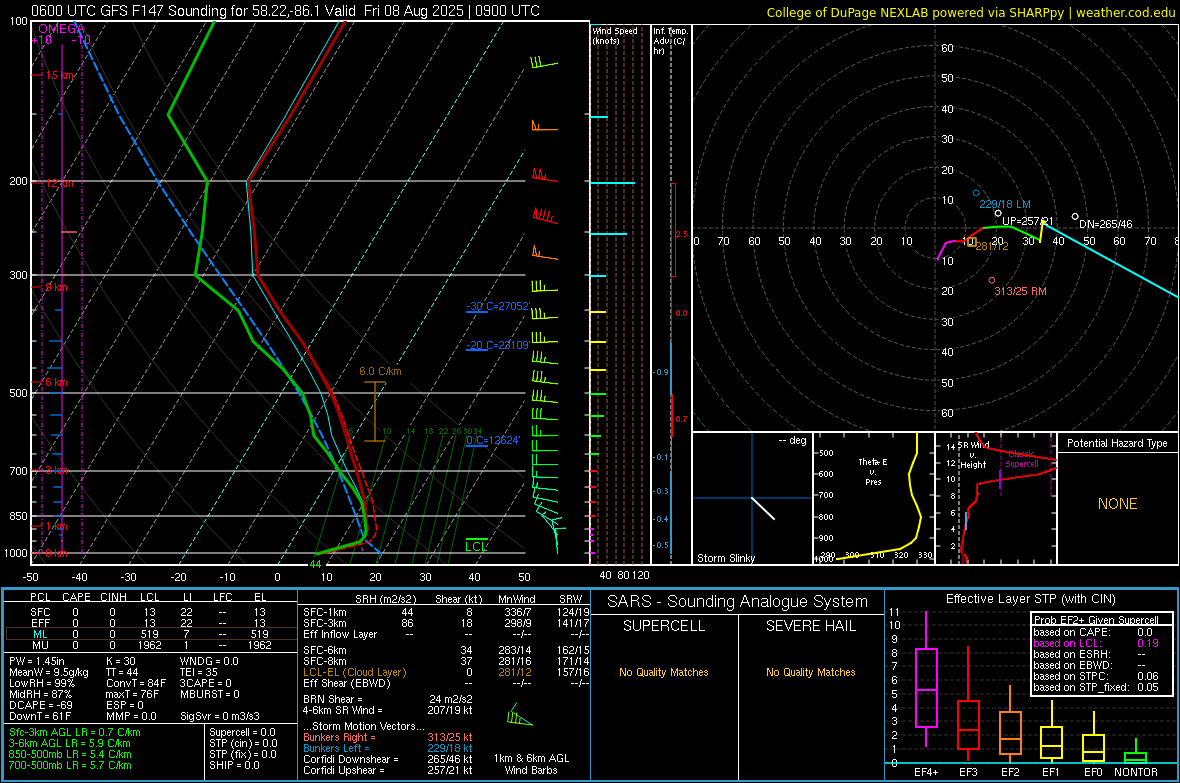This screenshot has height=783, width=1180.
Task: Click the green LCL marker on Skew-T
Action: point(476,546)
